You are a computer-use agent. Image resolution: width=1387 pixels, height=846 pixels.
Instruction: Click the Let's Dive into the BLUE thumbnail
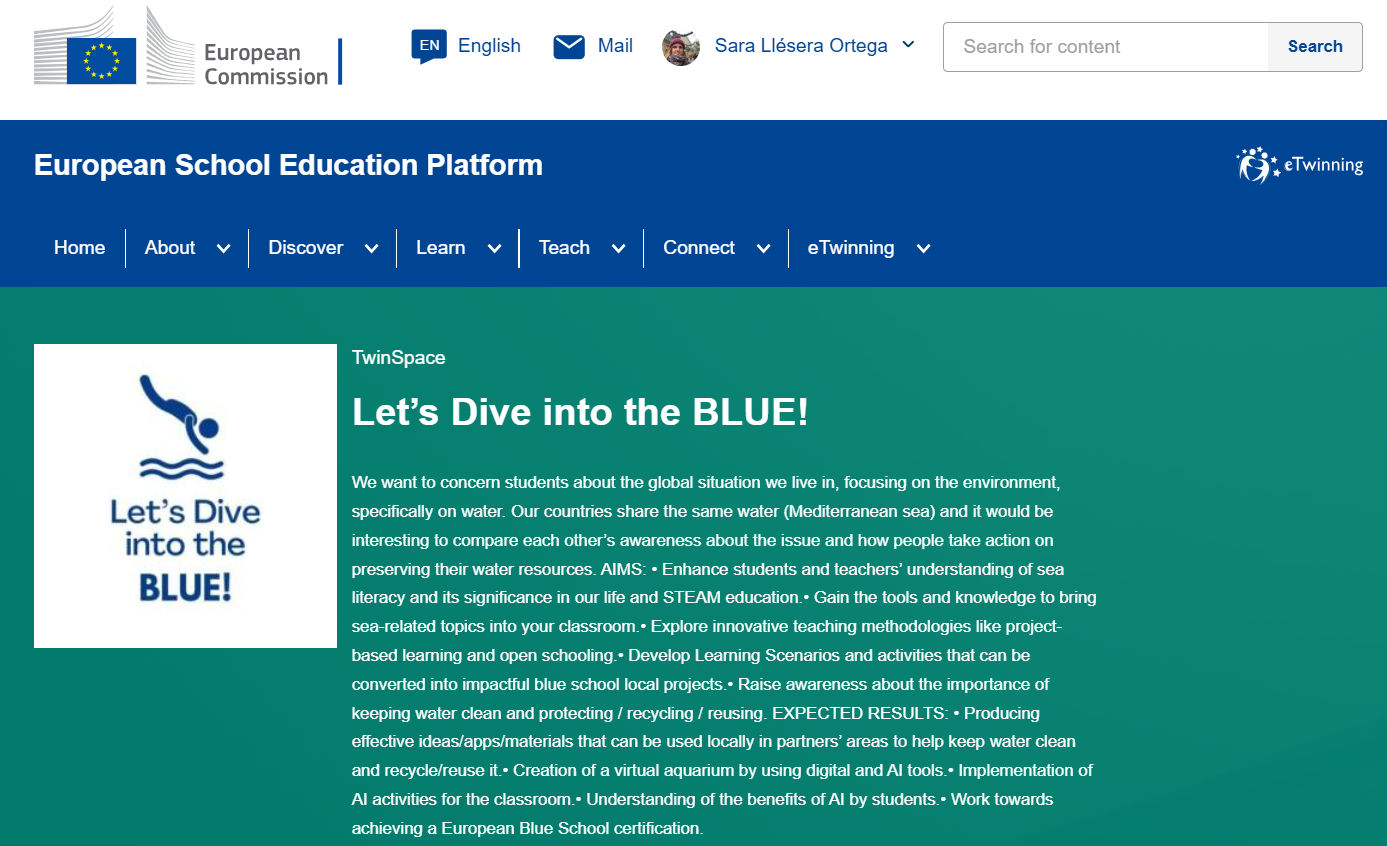click(x=185, y=496)
